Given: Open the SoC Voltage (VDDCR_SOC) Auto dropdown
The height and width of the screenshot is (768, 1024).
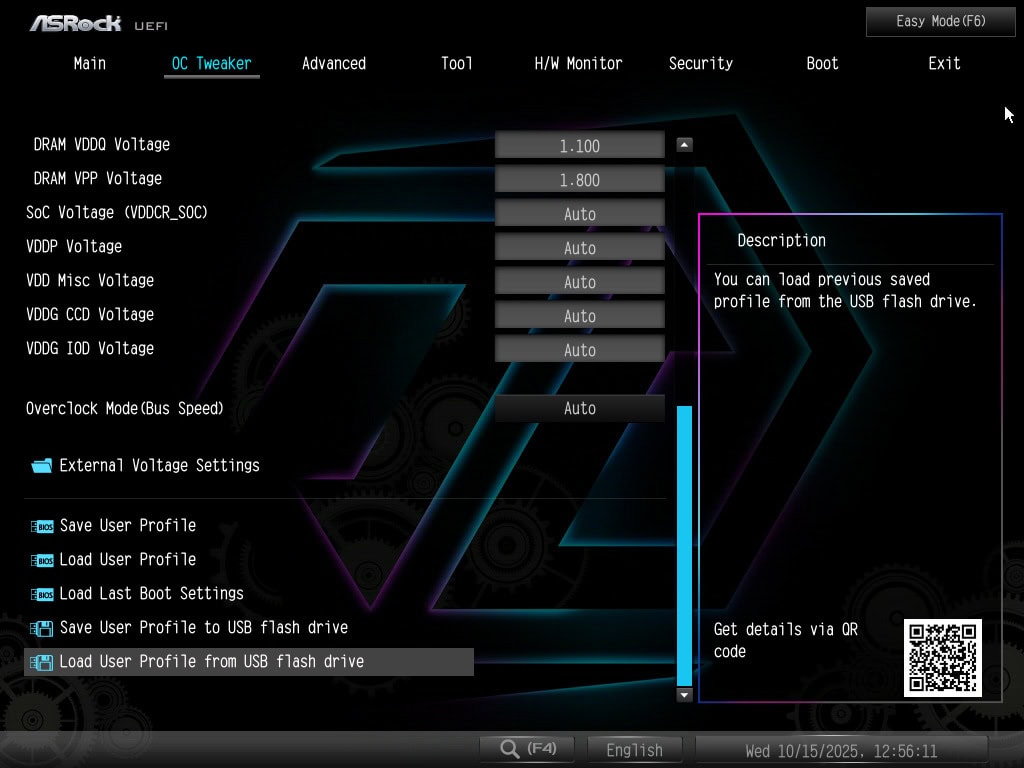Looking at the screenshot, I should click(579, 214).
